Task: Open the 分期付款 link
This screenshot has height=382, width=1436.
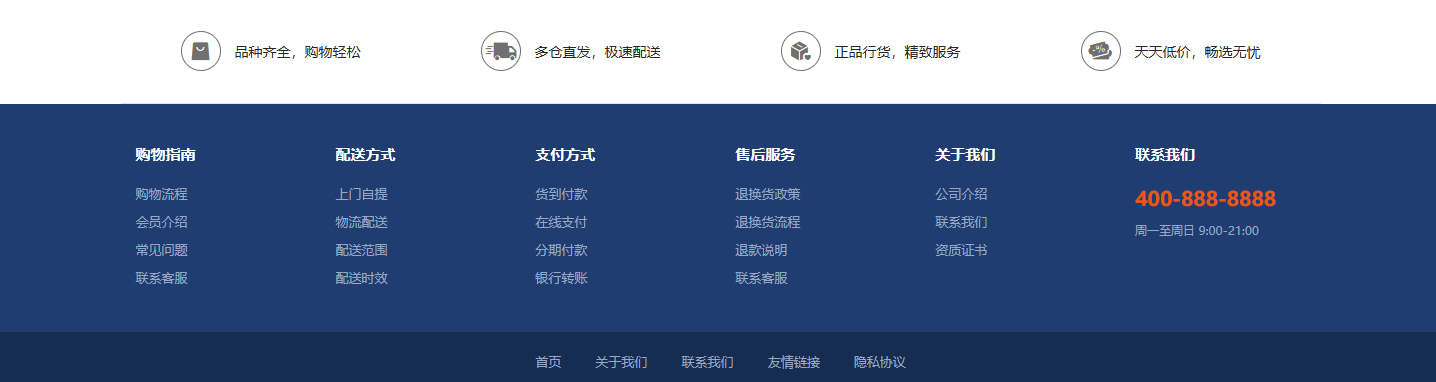Action: pos(562,250)
